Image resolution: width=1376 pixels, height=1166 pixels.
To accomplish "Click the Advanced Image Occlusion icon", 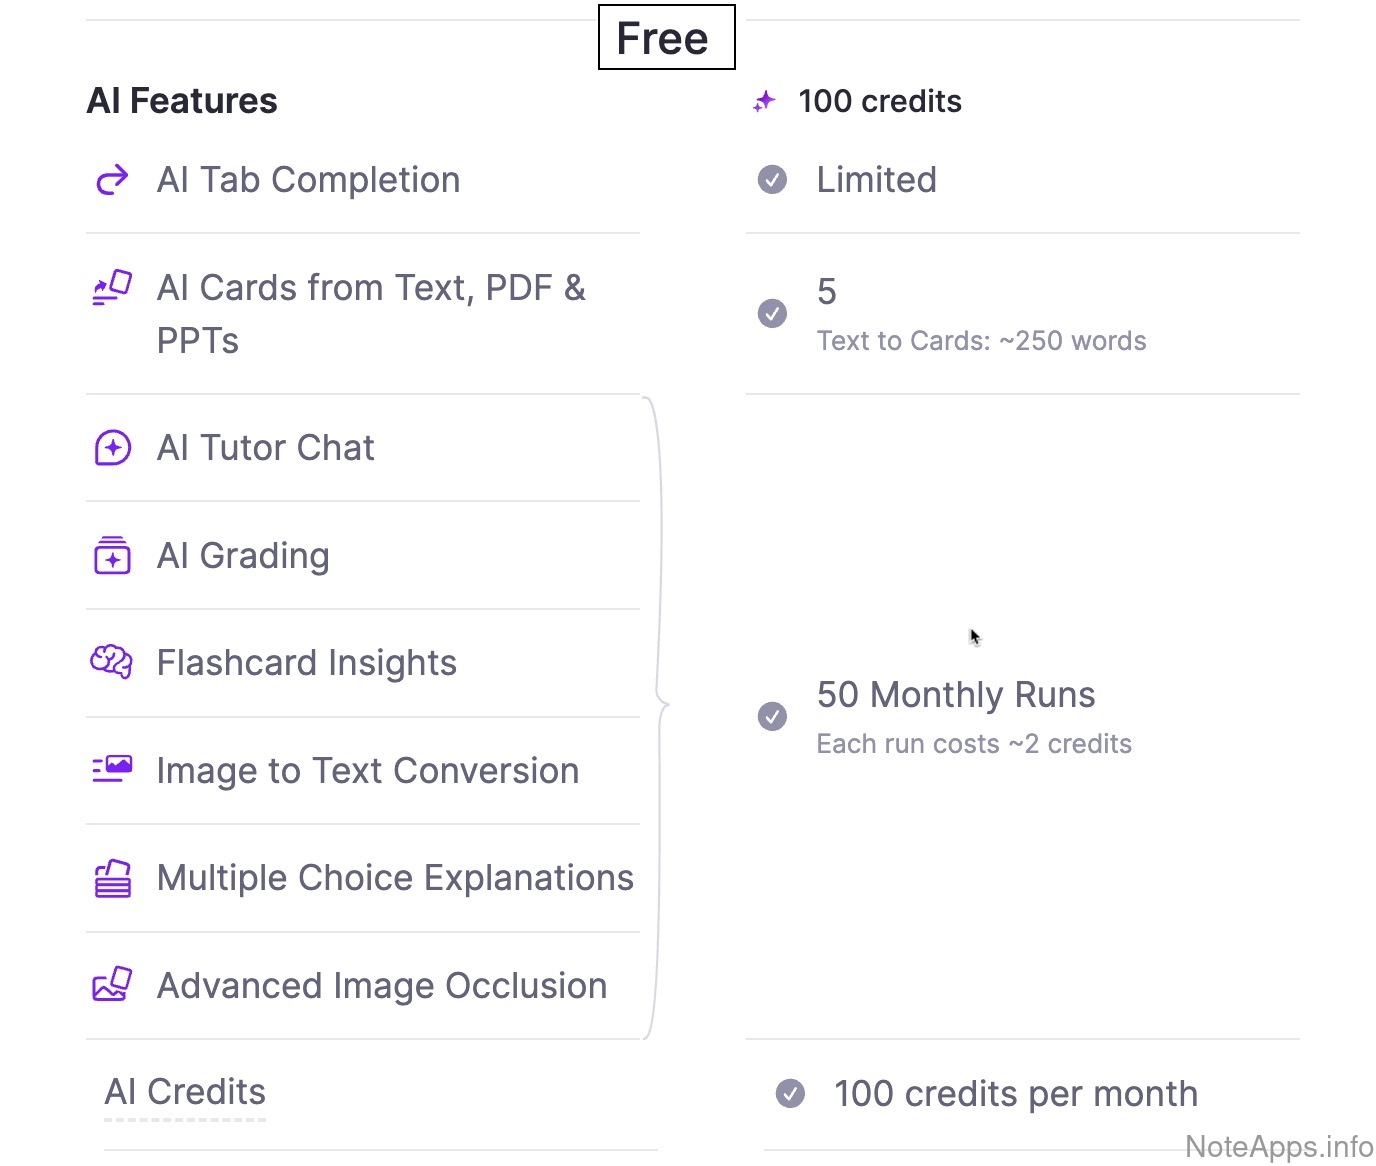I will click(112, 985).
